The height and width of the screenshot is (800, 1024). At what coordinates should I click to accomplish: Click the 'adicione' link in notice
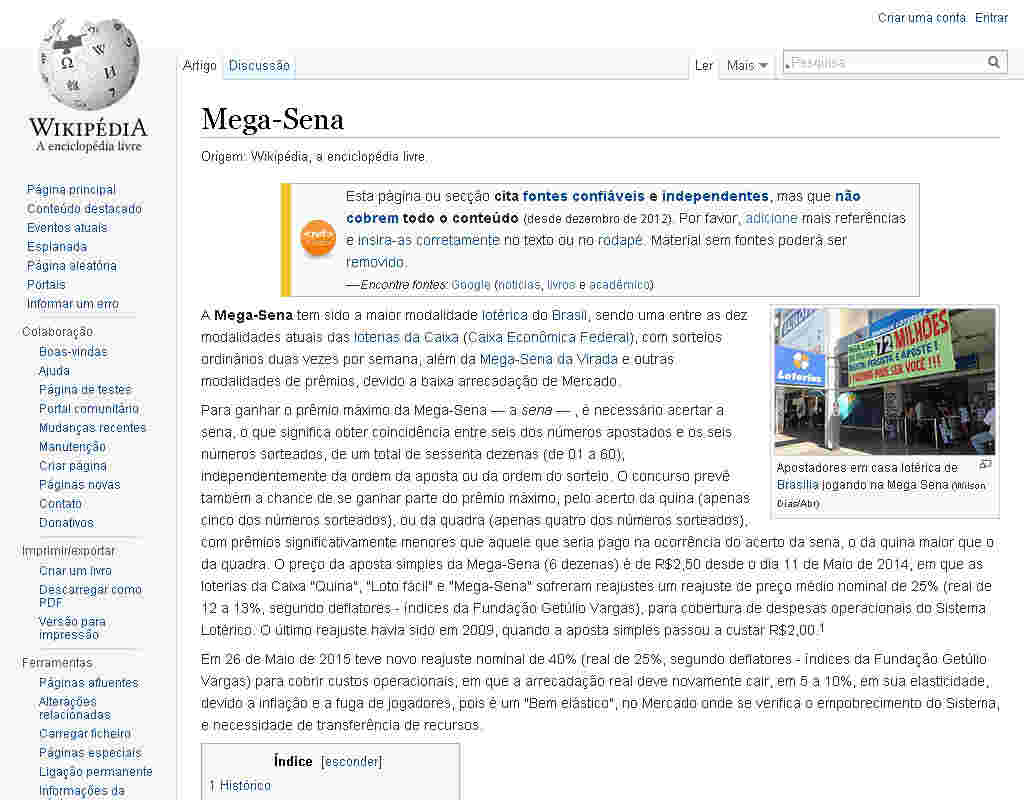[771, 218]
